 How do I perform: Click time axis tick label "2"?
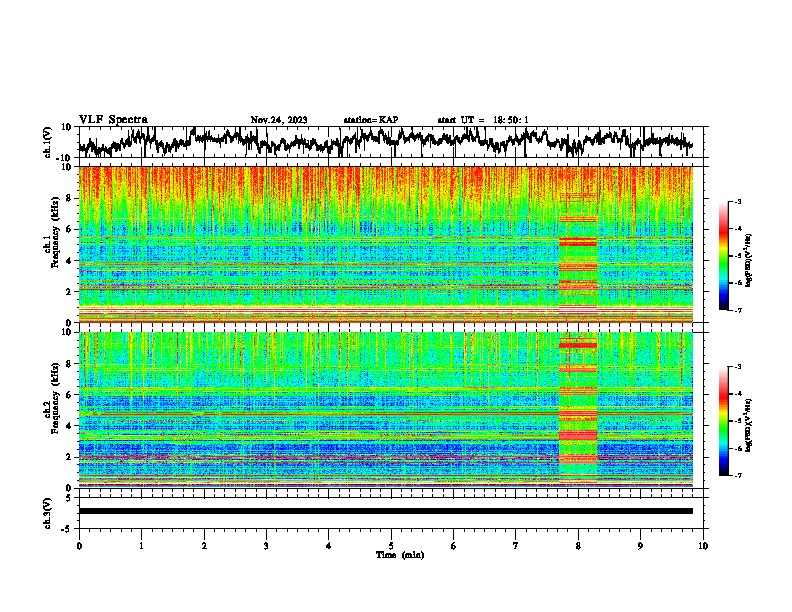pyautogui.click(x=204, y=546)
